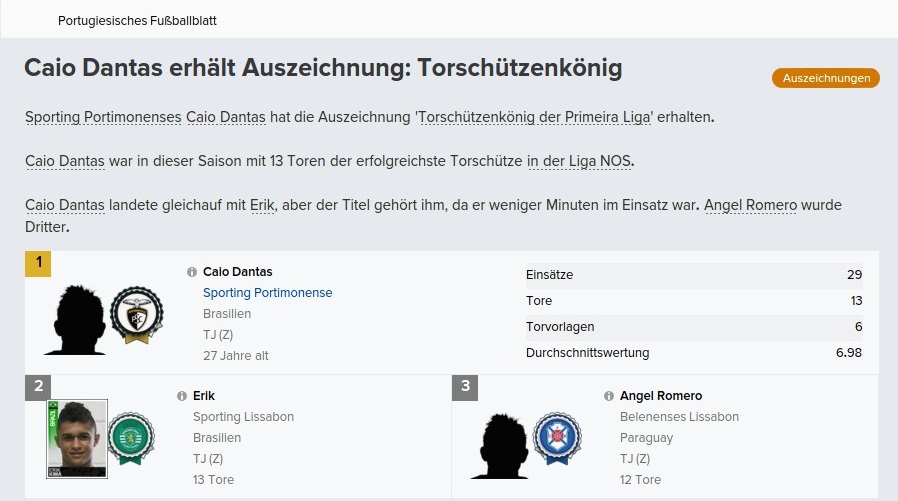The height and width of the screenshot is (501, 898).
Task: Click the 'Portugiesisches Fußballblatt' source label
Action: [137, 20]
